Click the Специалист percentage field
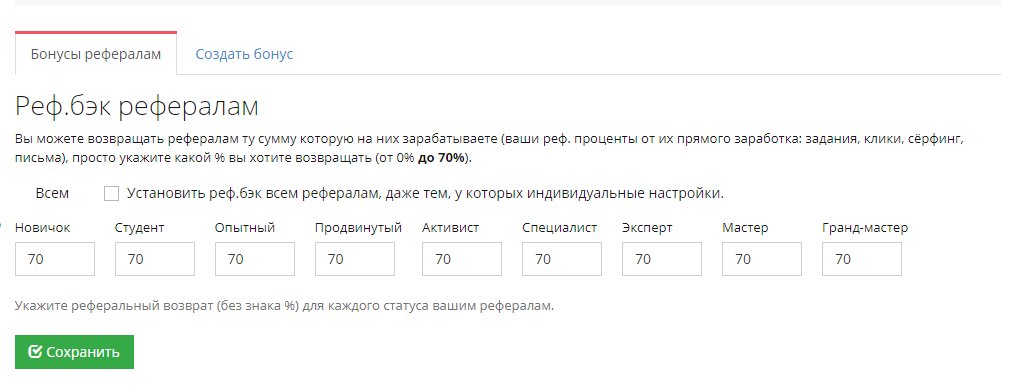 click(562, 259)
